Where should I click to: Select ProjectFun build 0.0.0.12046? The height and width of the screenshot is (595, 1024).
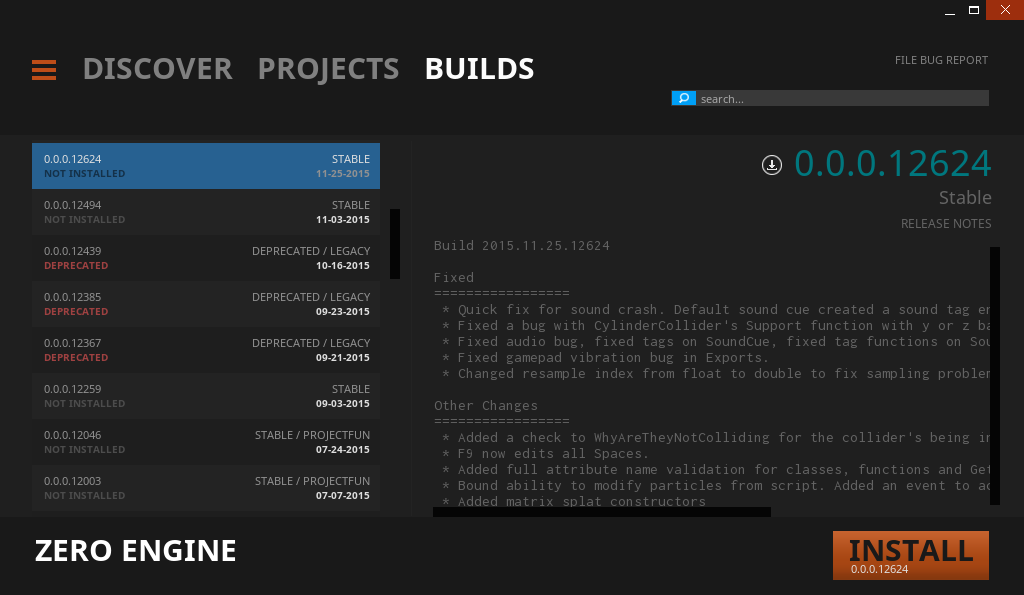(206, 442)
